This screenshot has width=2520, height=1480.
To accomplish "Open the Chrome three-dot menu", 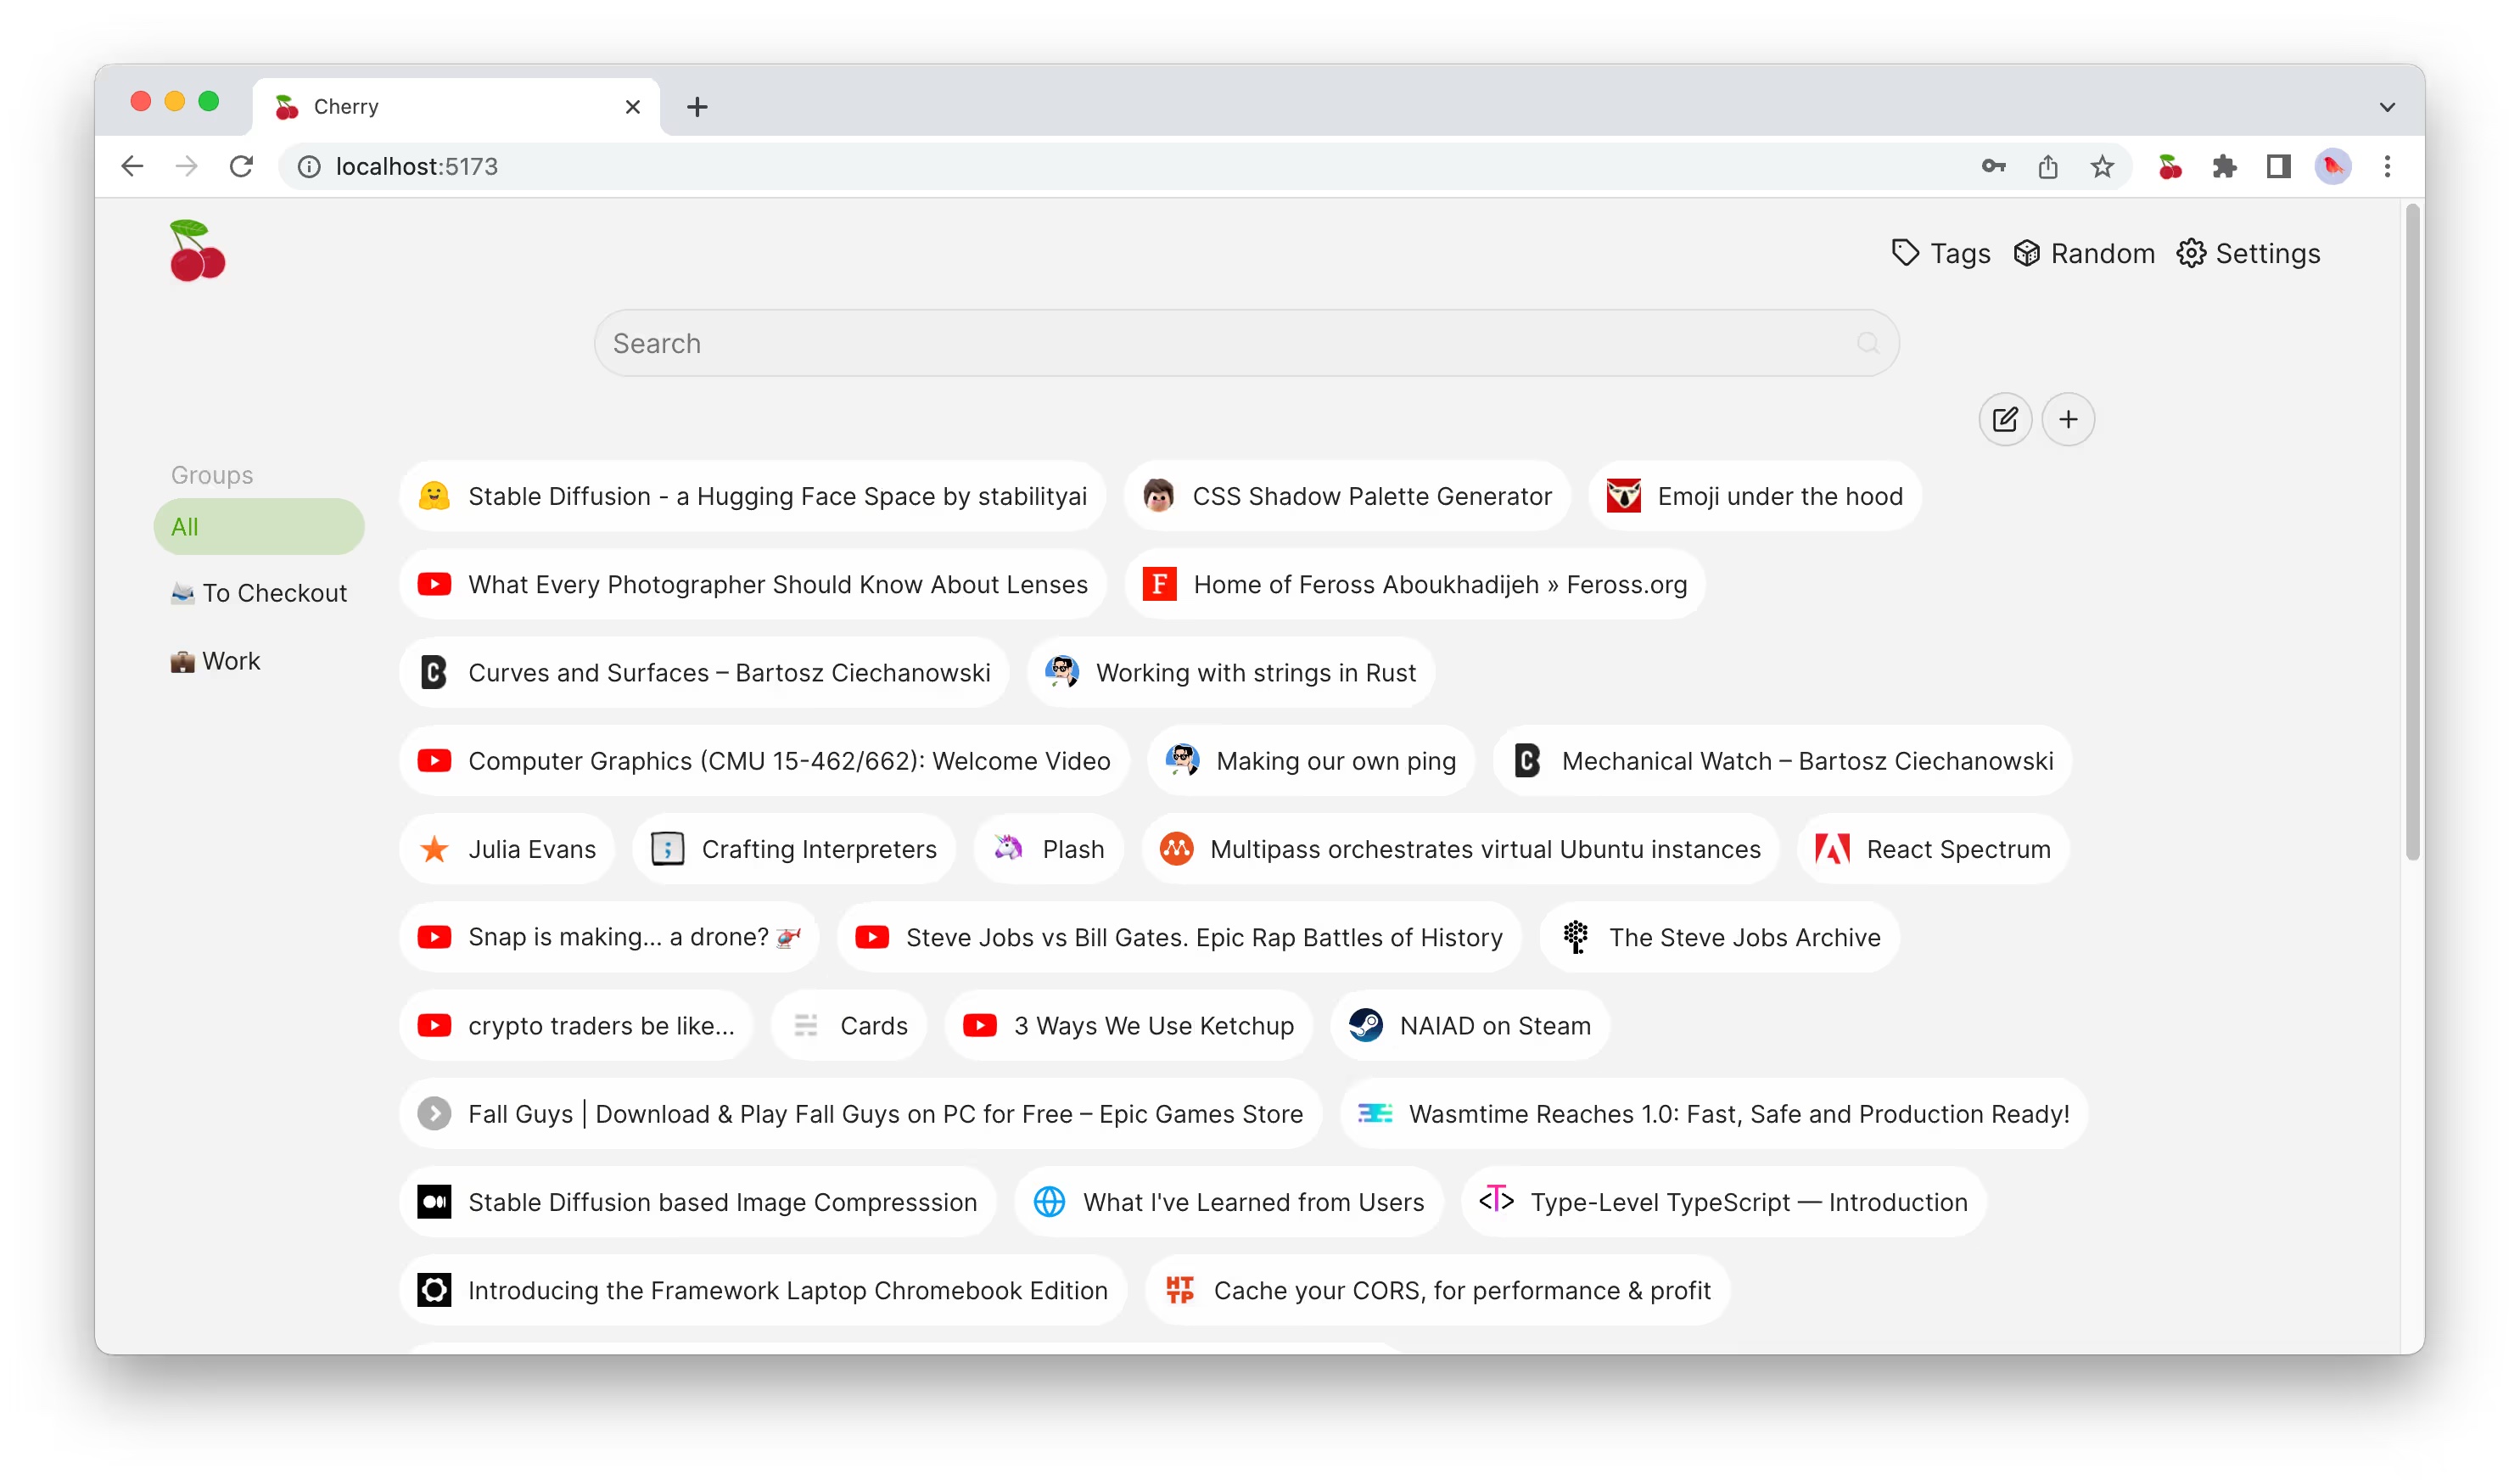I will (2387, 166).
